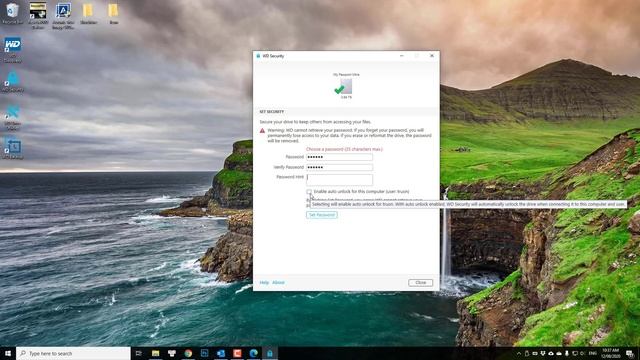Click the Set Password button
Screen dimensions: 640x360
point(322,215)
